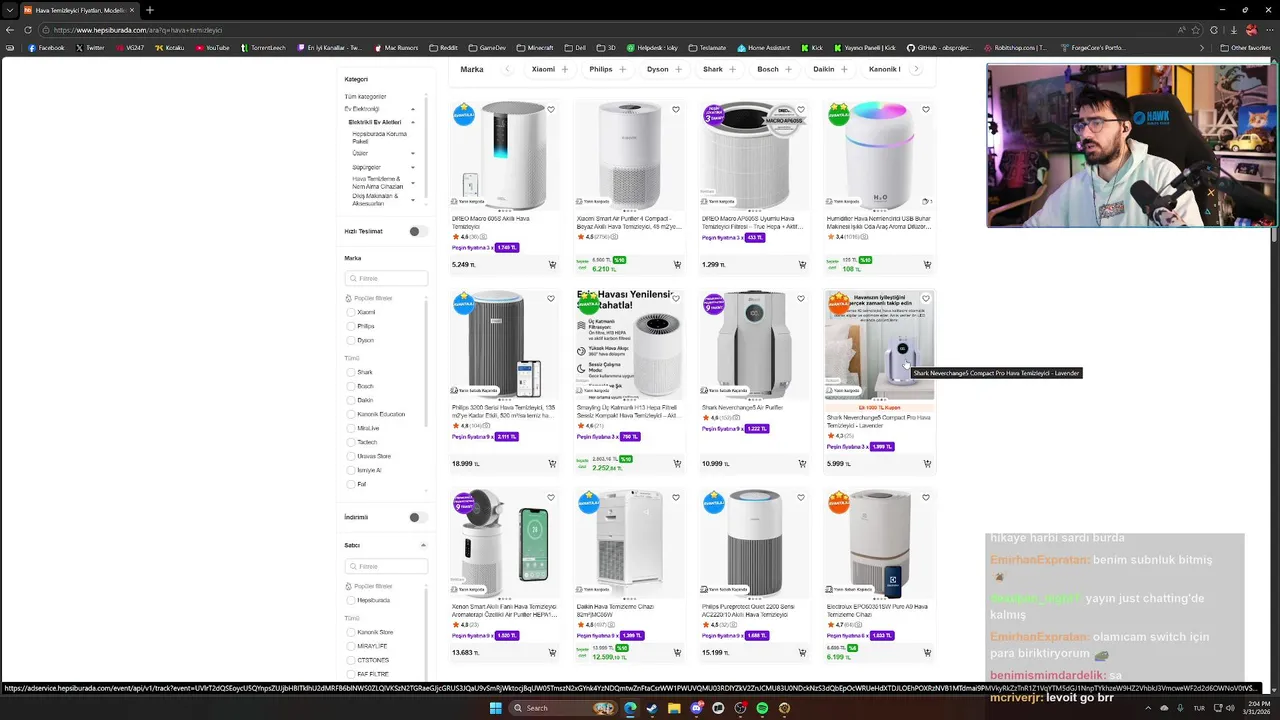Focus the Satıcı filter search field

tap(386, 566)
